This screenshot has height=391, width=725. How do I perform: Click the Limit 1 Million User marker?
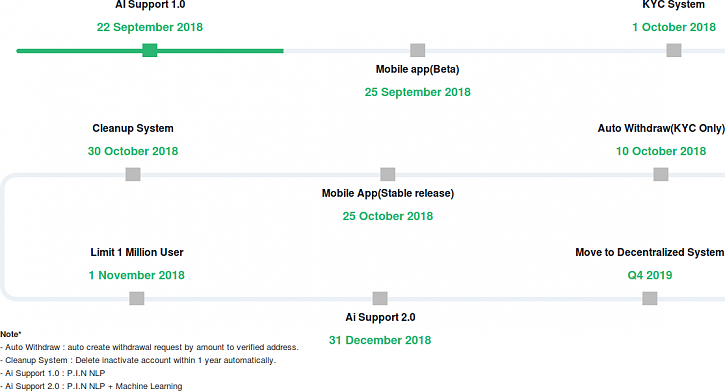pyautogui.click(x=136, y=298)
